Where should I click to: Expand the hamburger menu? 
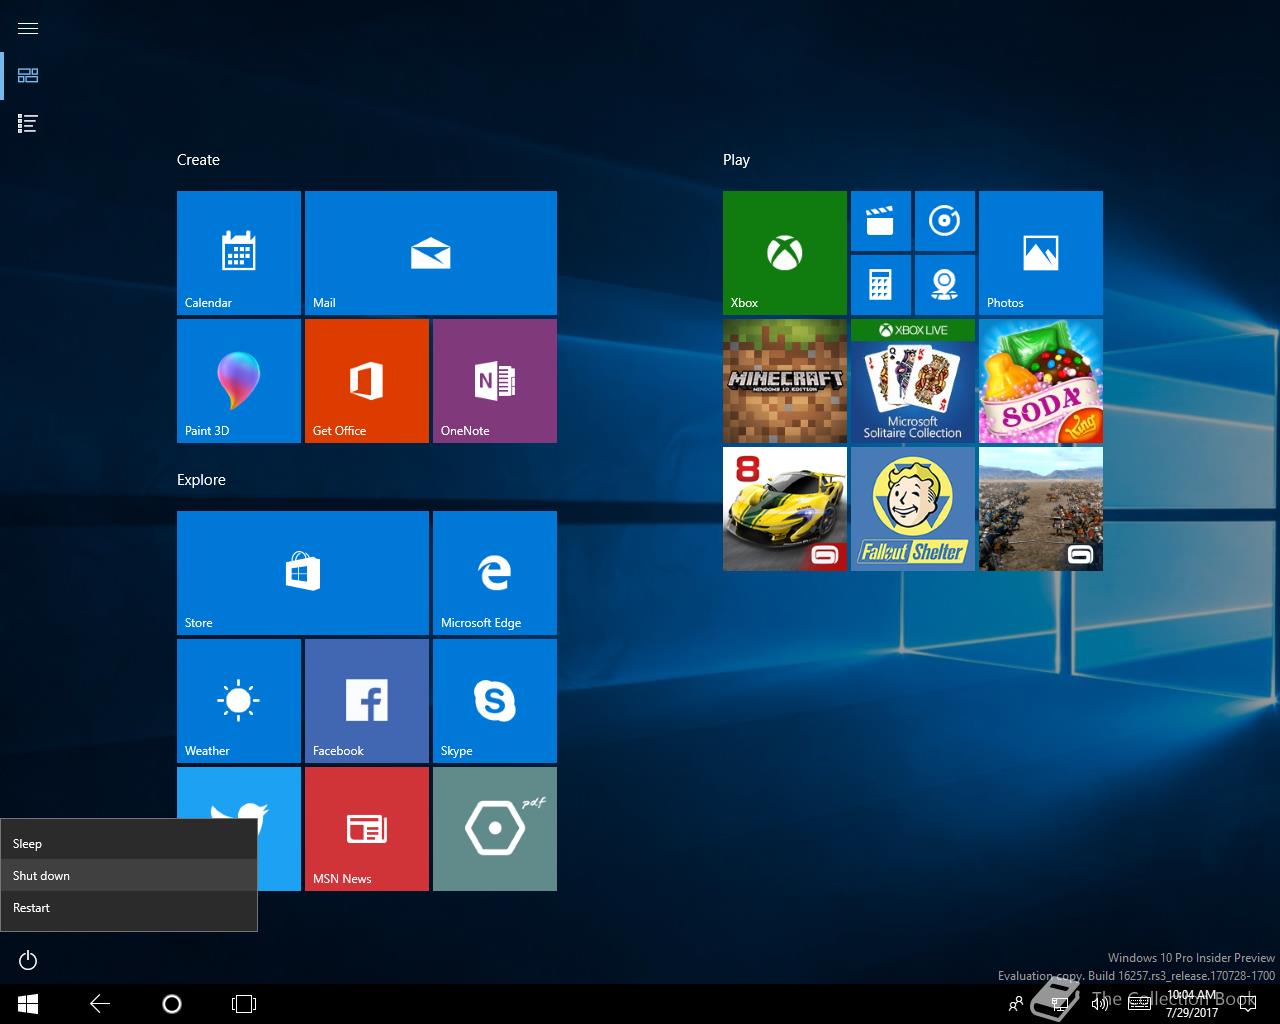(28, 28)
